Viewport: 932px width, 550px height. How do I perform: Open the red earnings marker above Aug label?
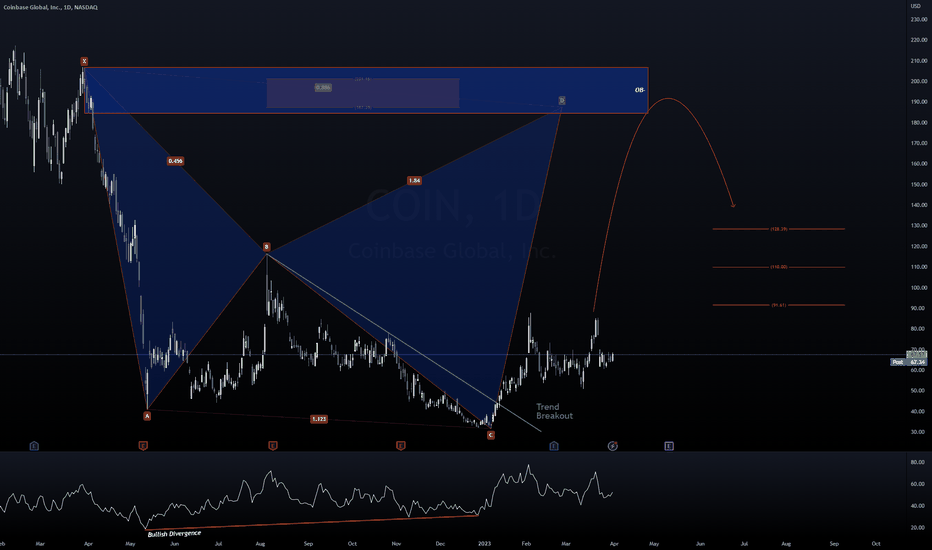coord(272,445)
